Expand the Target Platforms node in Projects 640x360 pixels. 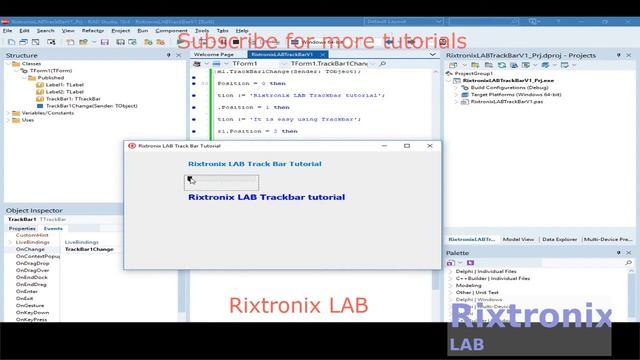(456, 95)
